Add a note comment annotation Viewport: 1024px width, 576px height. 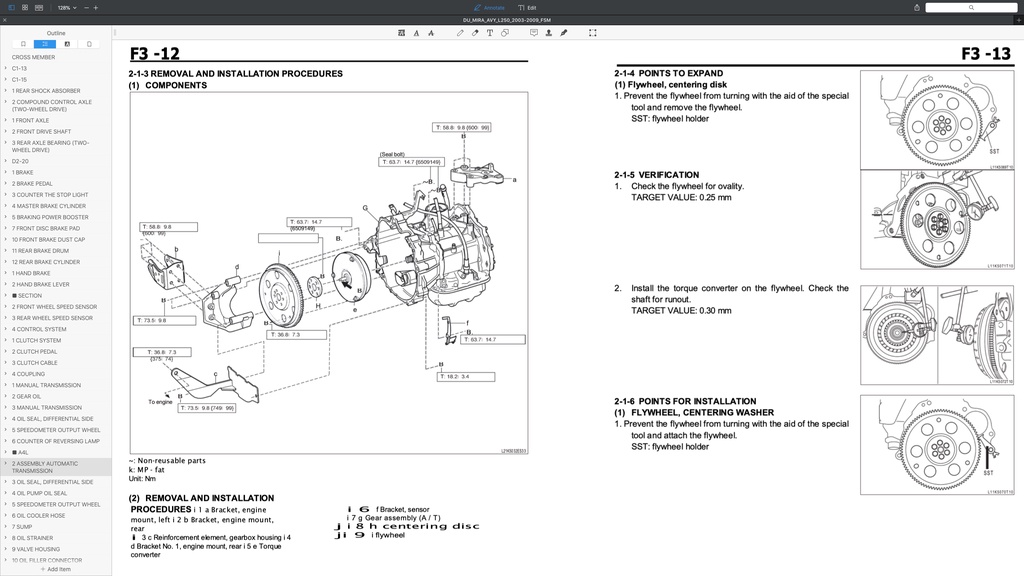[x=534, y=32]
